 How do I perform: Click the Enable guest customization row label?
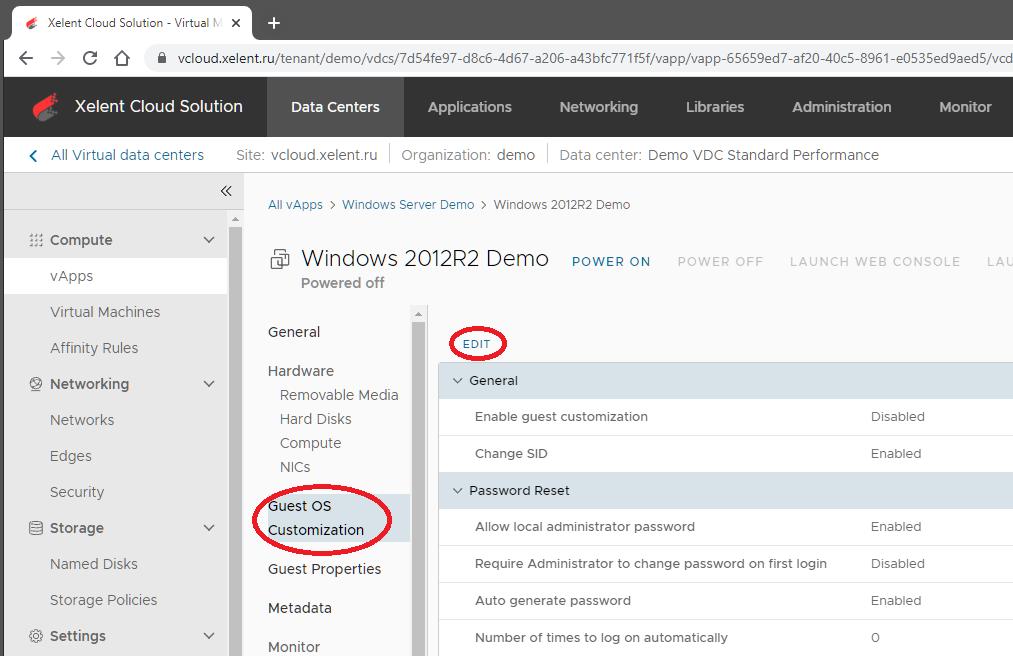pos(561,417)
